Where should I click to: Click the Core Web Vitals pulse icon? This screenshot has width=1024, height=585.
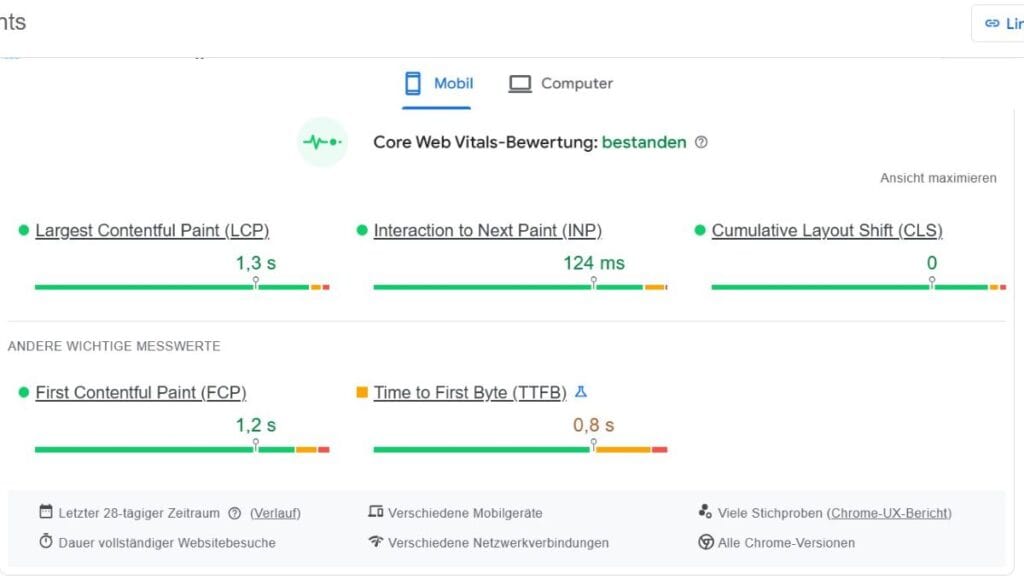(x=322, y=142)
